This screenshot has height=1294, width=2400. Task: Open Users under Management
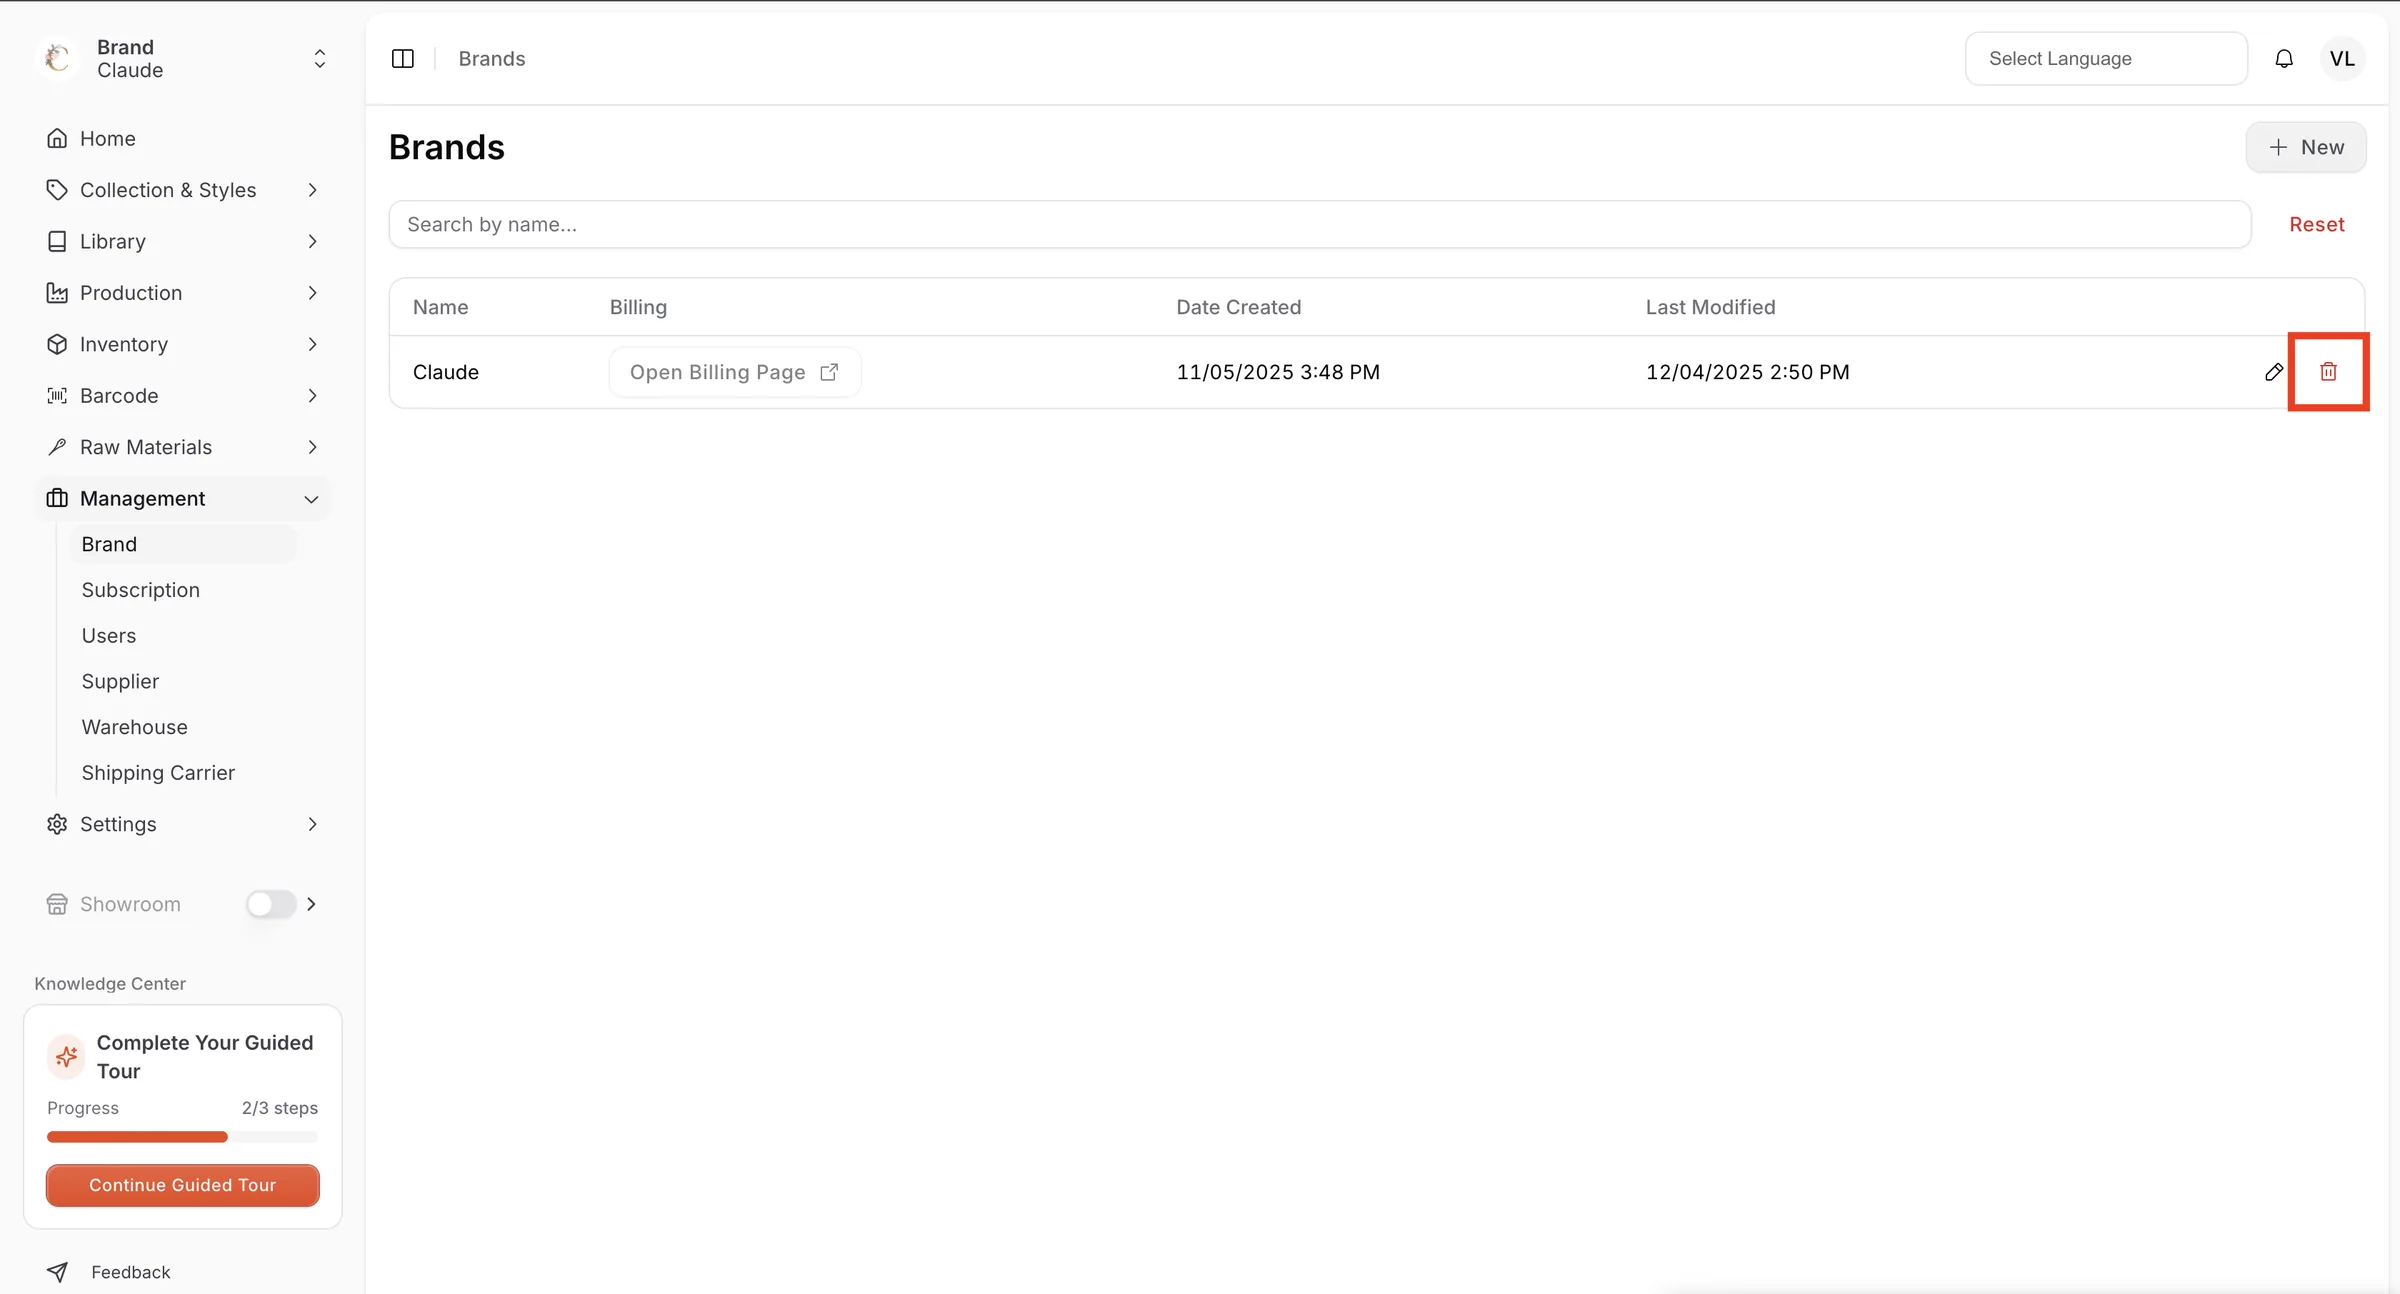[109, 636]
